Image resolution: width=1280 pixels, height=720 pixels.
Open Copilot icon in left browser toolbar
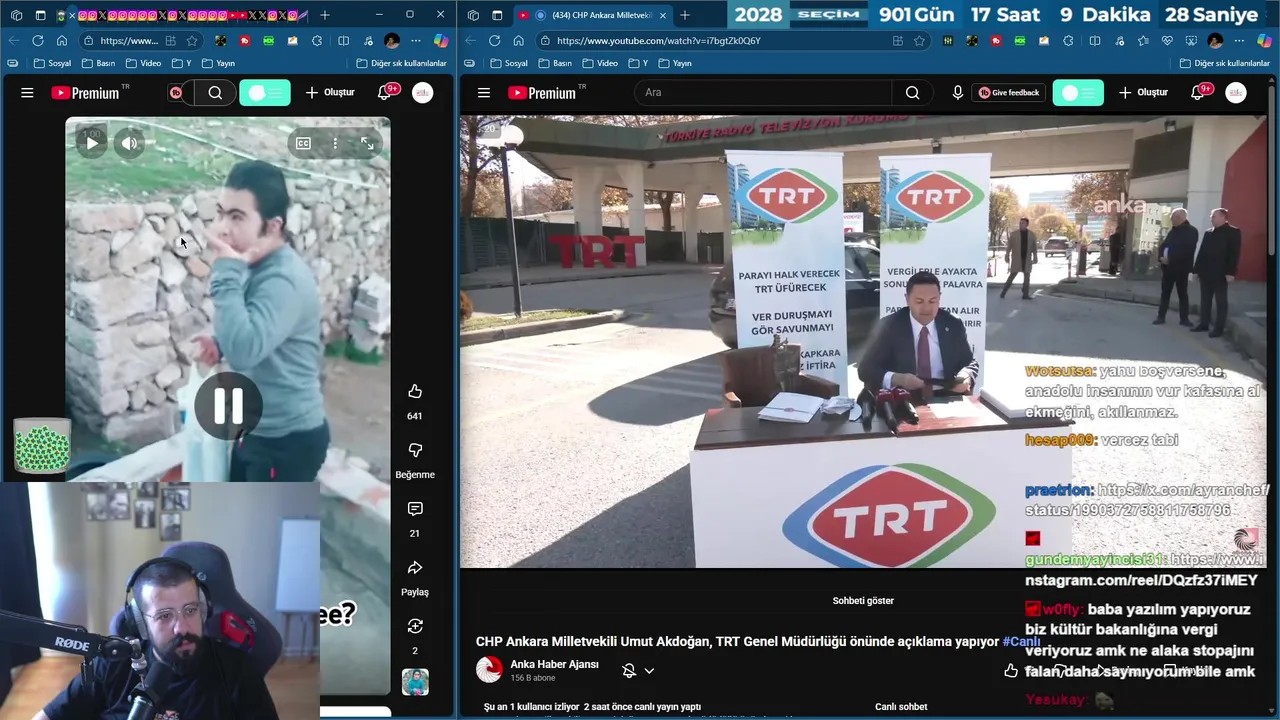[440, 41]
